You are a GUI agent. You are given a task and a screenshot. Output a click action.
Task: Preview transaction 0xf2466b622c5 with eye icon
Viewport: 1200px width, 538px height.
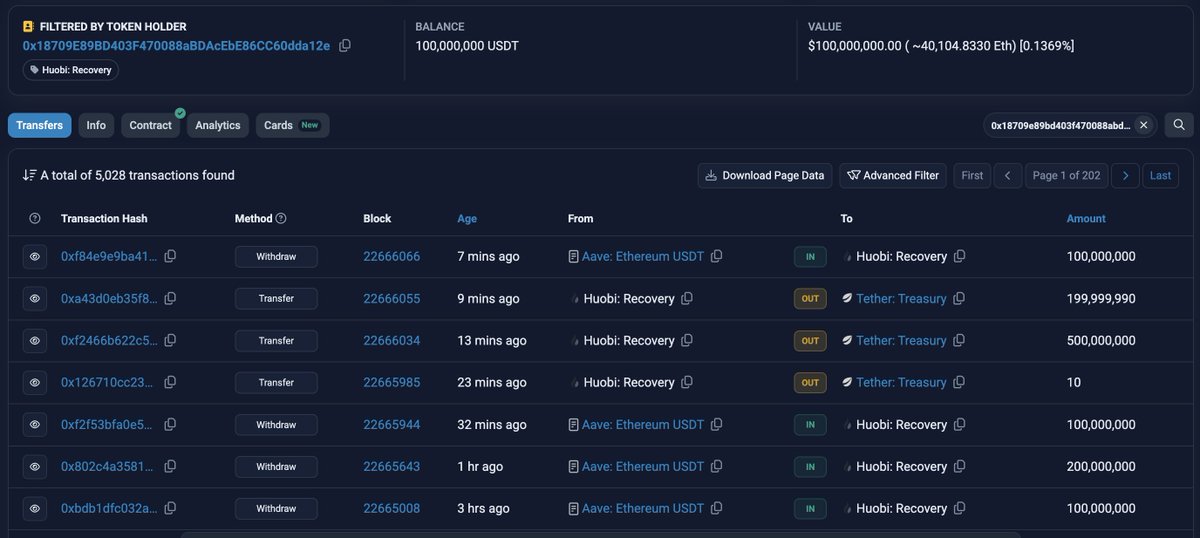click(35, 341)
